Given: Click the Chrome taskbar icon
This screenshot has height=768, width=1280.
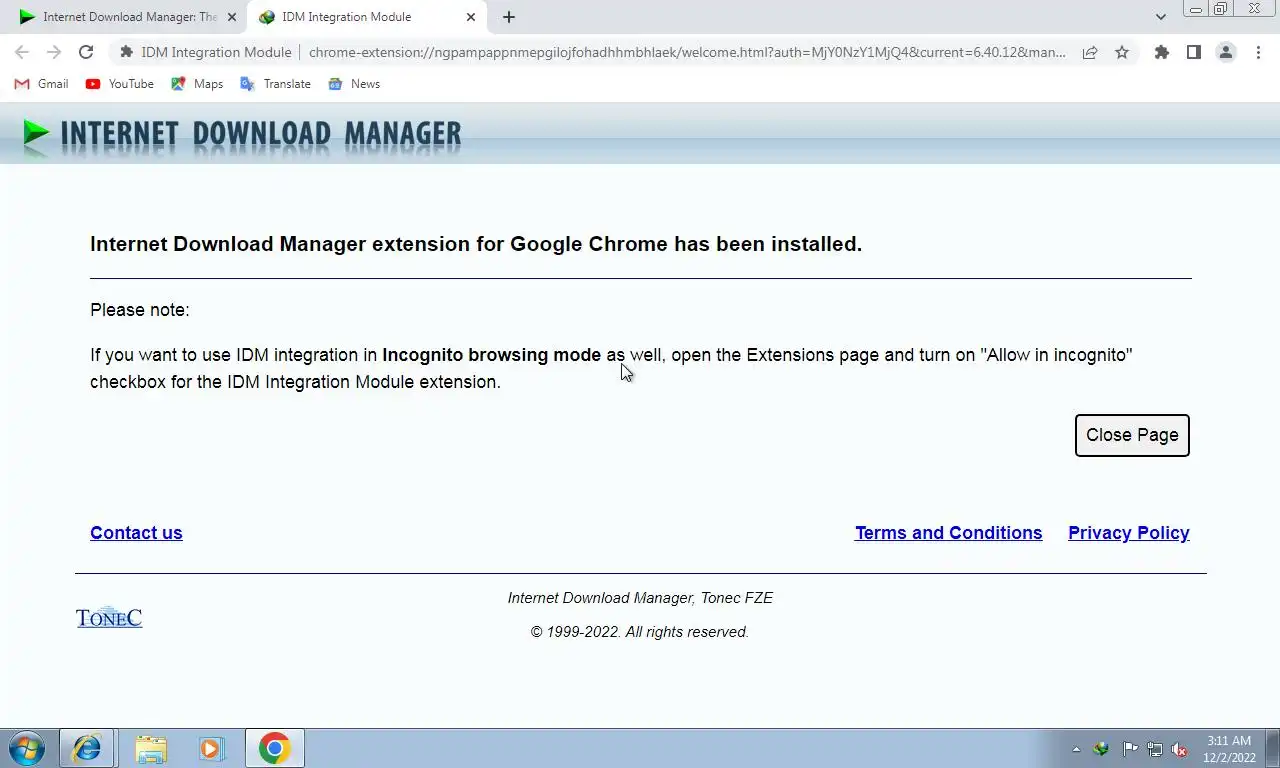Looking at the screenshot, I should [274, 748].
